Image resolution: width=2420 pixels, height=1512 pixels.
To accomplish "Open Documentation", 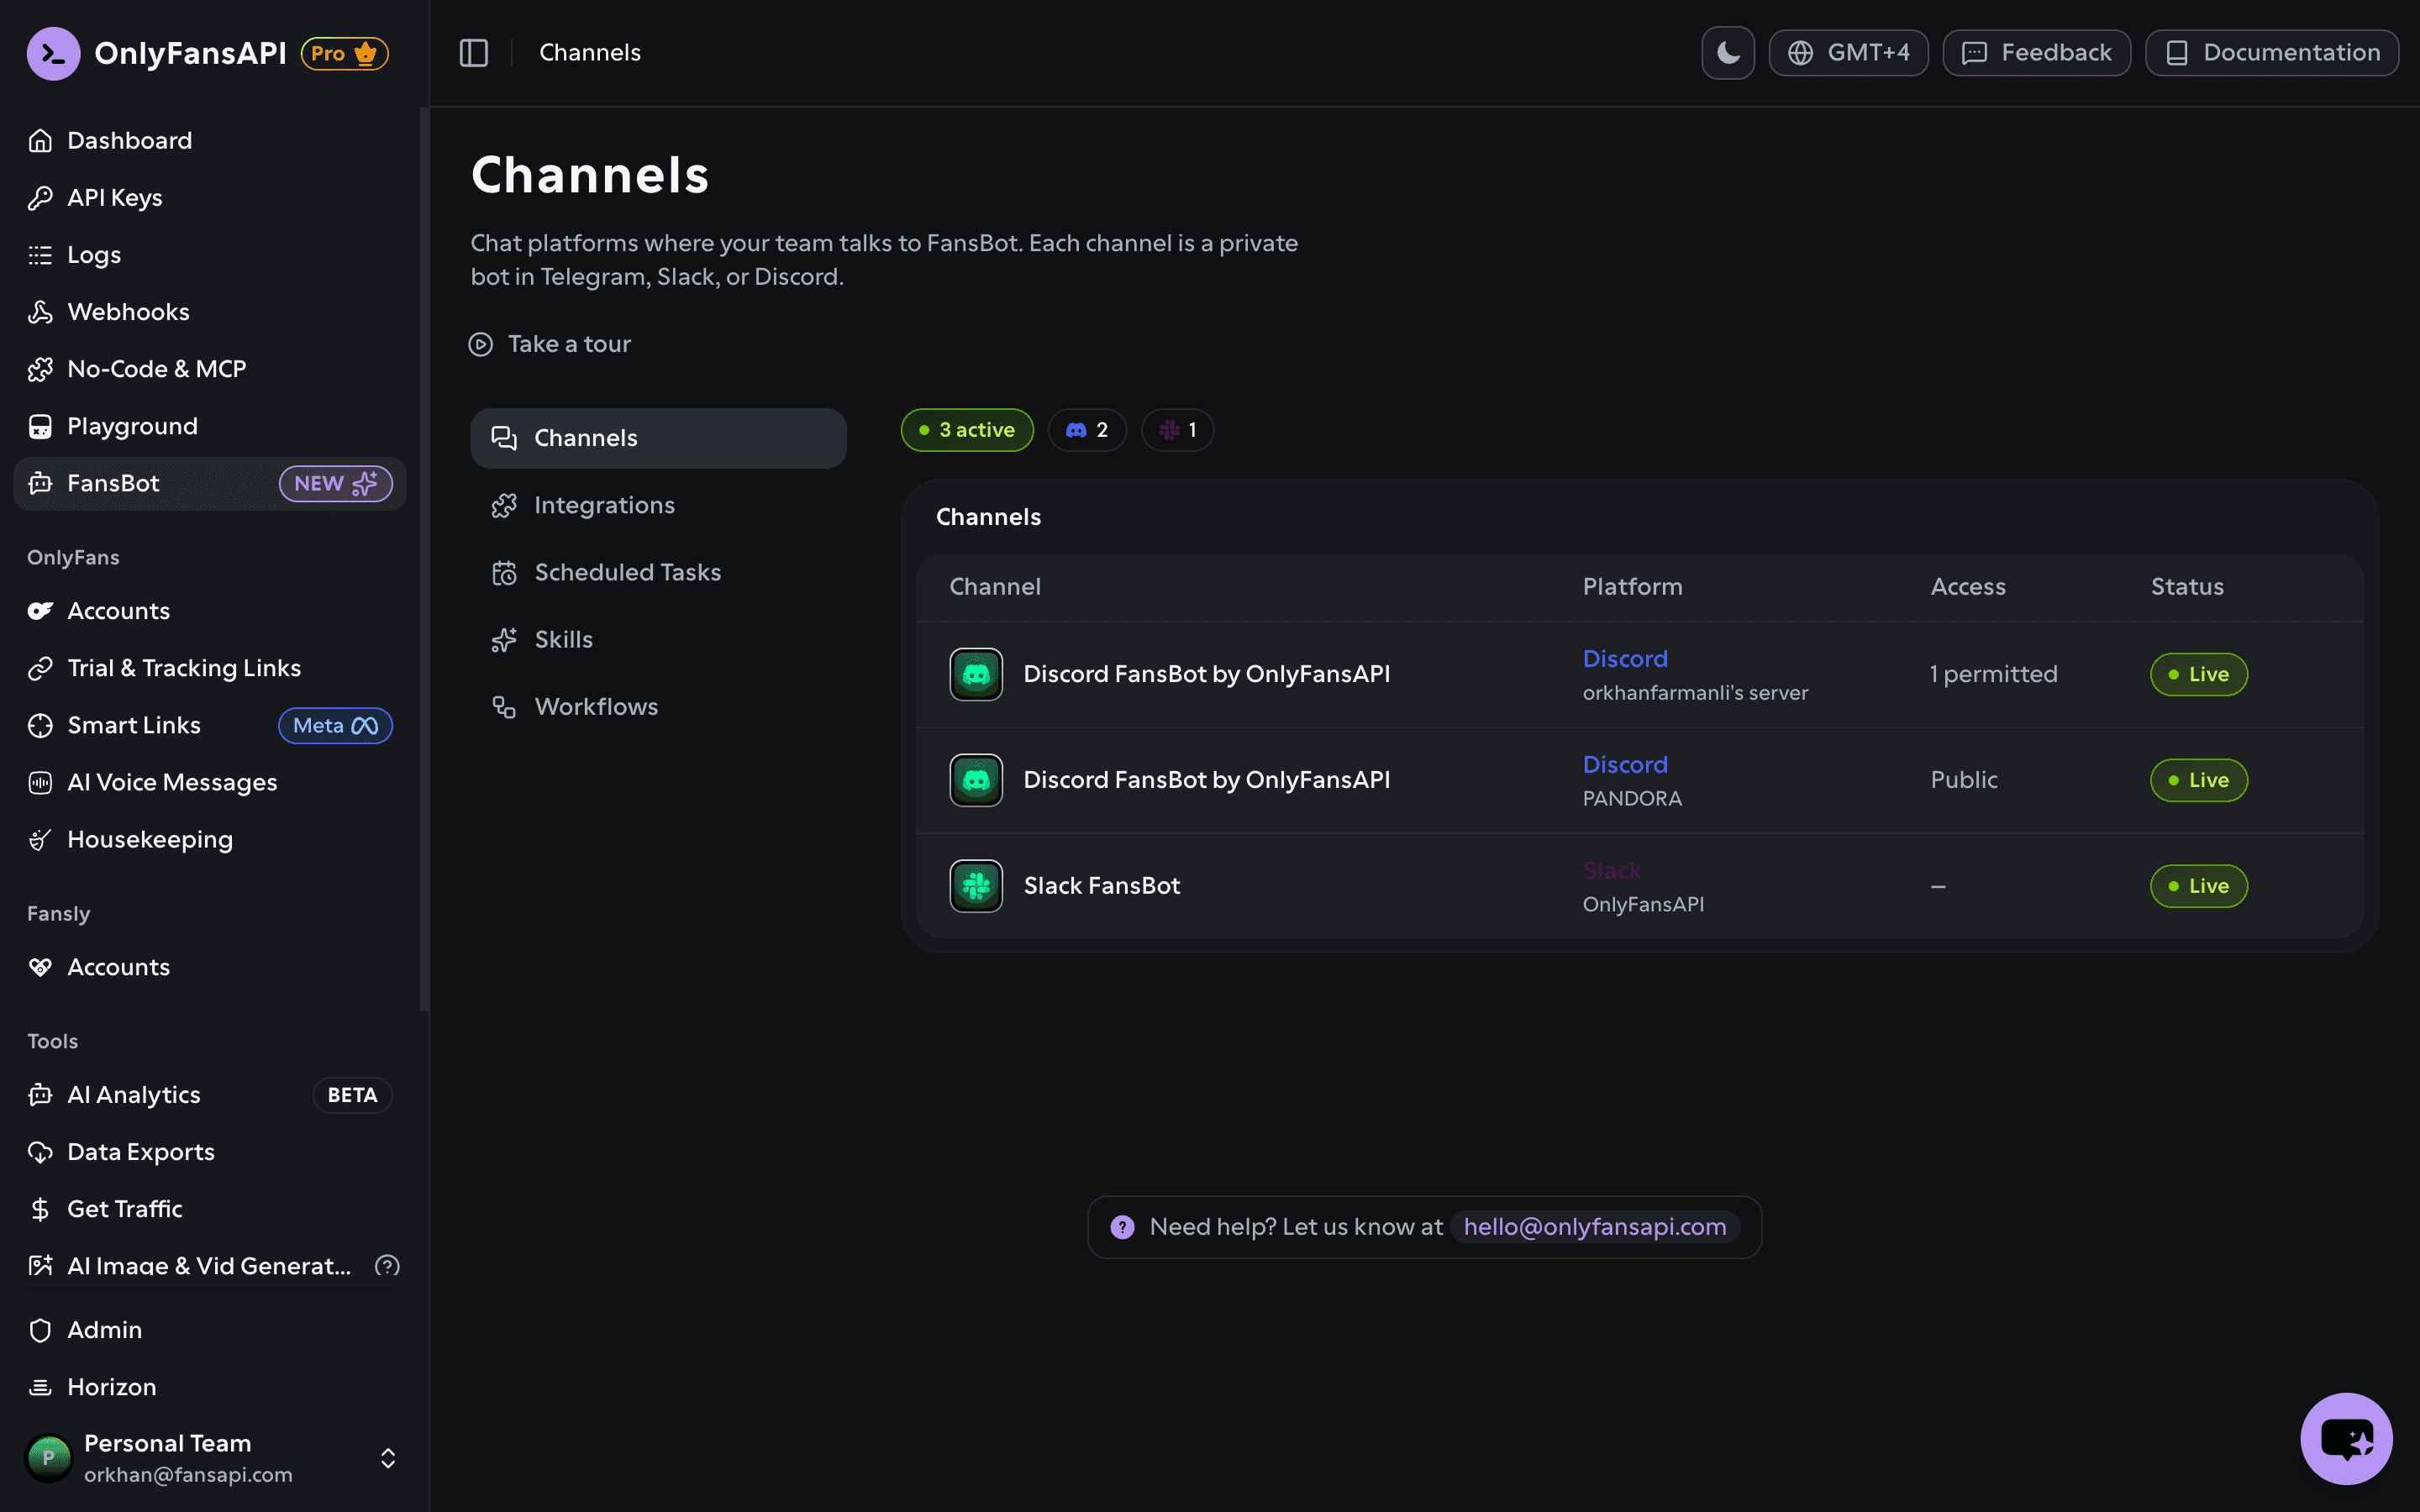I will (2271, 53).
